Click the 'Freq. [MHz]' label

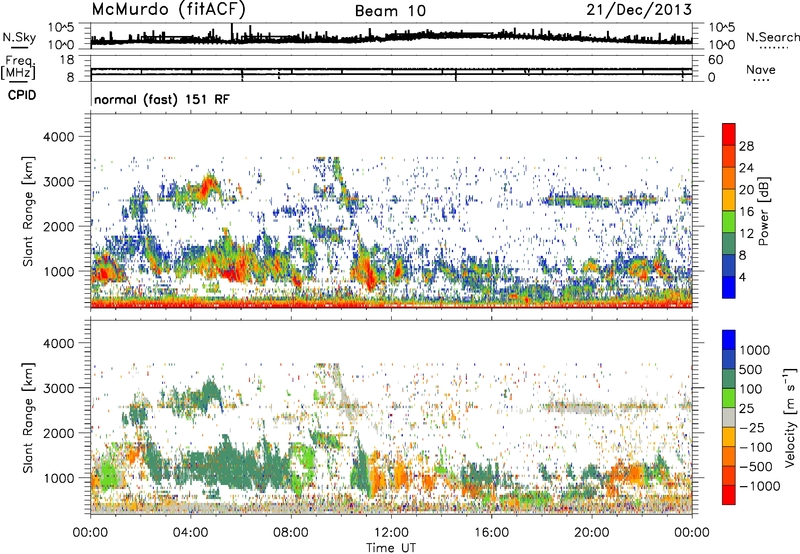coord(18,67)
